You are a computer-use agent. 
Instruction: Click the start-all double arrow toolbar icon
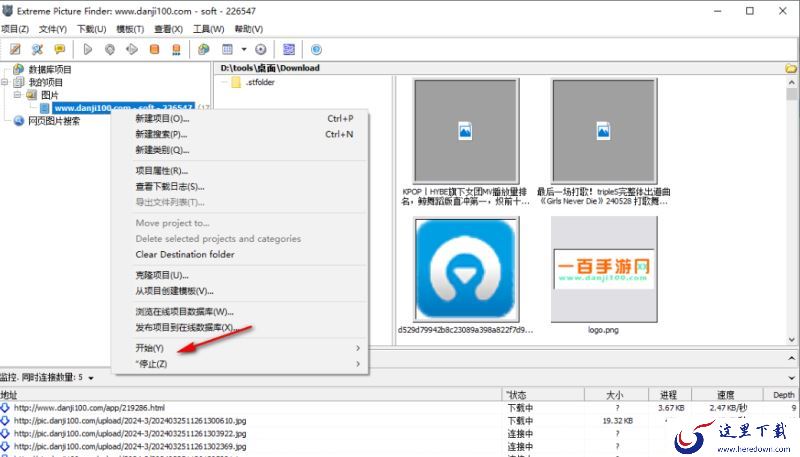click(x=132, y=49)
